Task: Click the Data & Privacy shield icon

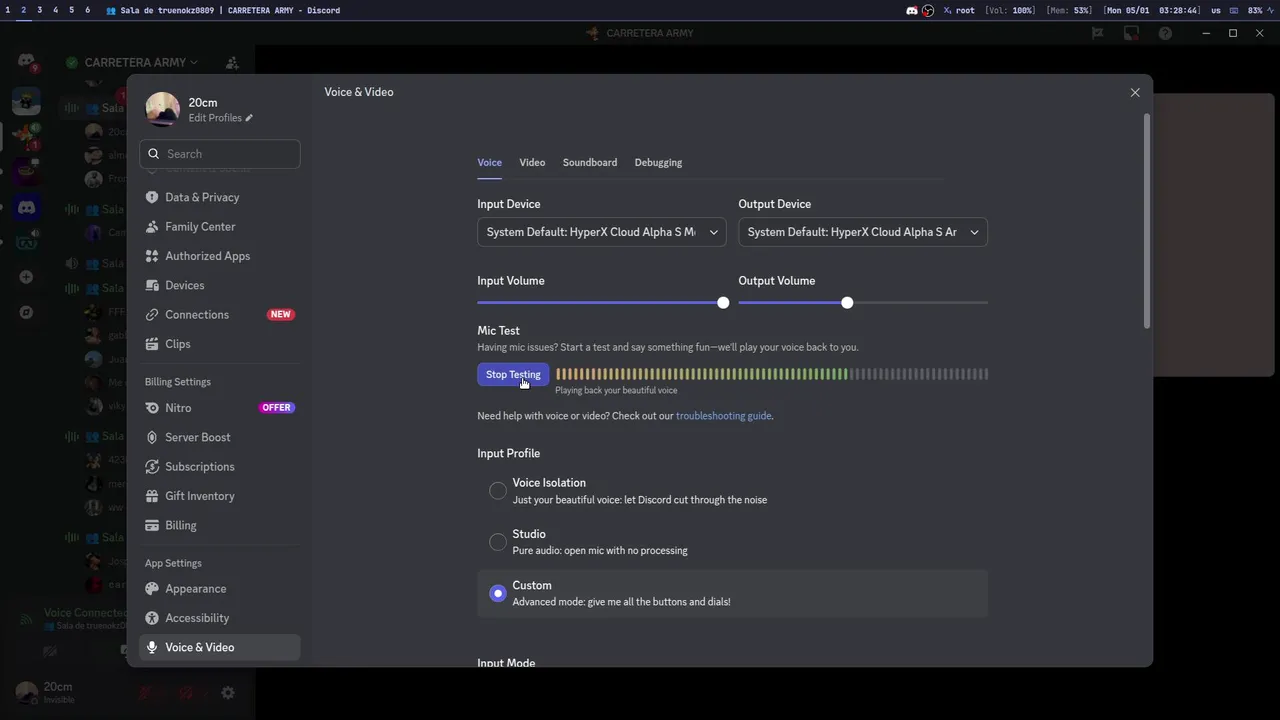Action: click(x=152, y=197)
